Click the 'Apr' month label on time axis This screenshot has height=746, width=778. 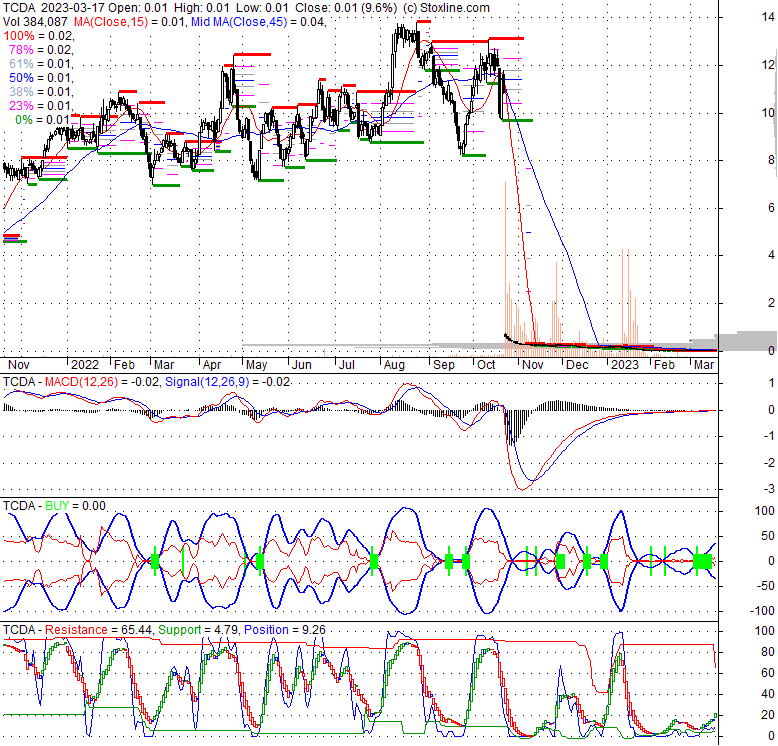212,365
